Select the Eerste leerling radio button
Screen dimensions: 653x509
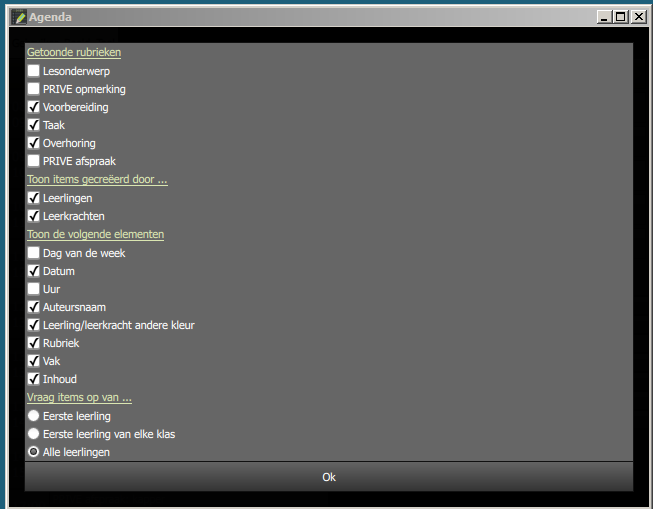33,416
